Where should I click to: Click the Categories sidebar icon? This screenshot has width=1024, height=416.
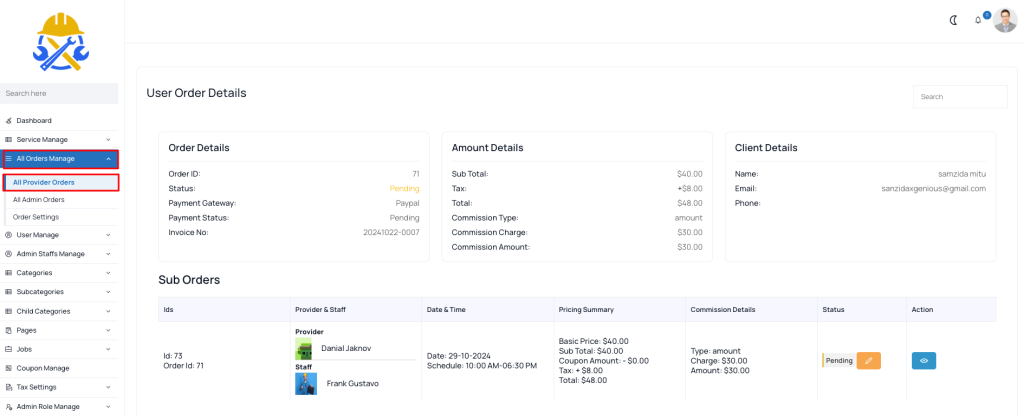click(x=8, y=273)
